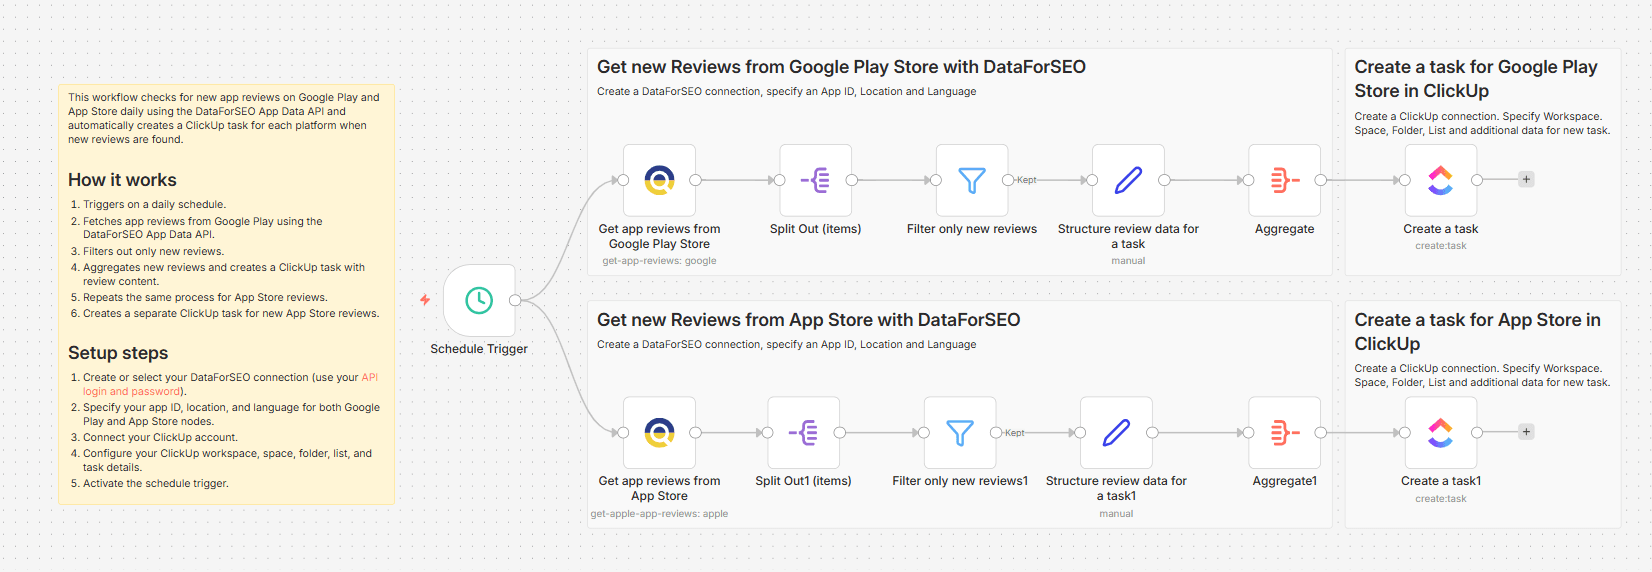
Task: Click 'Get new Reviews from App Store with DataForSEO' title
Action: (x=808, y=320)
